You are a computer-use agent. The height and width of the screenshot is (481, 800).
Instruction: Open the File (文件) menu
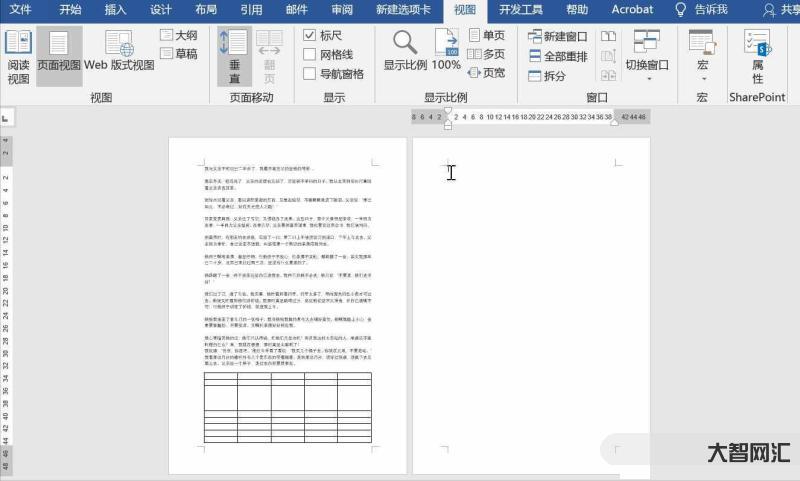[22, 10]
